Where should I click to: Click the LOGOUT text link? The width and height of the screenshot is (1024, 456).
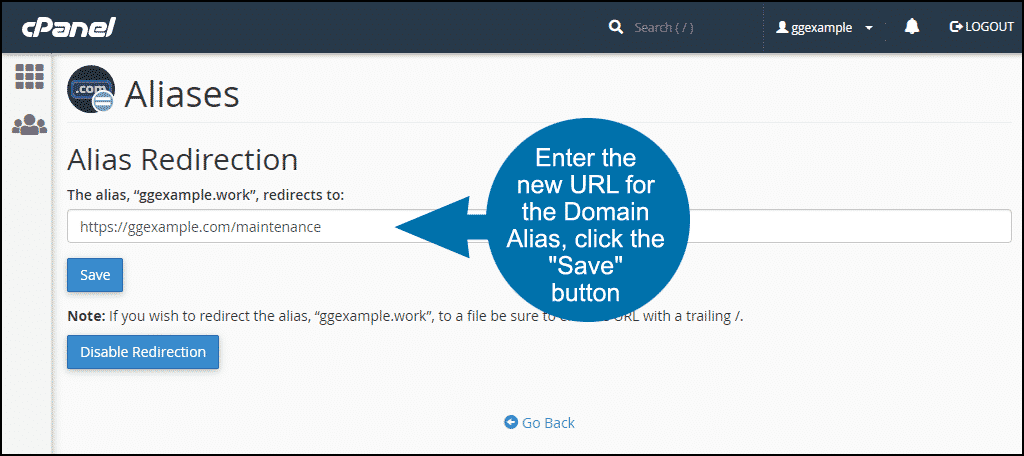[989, 27]
